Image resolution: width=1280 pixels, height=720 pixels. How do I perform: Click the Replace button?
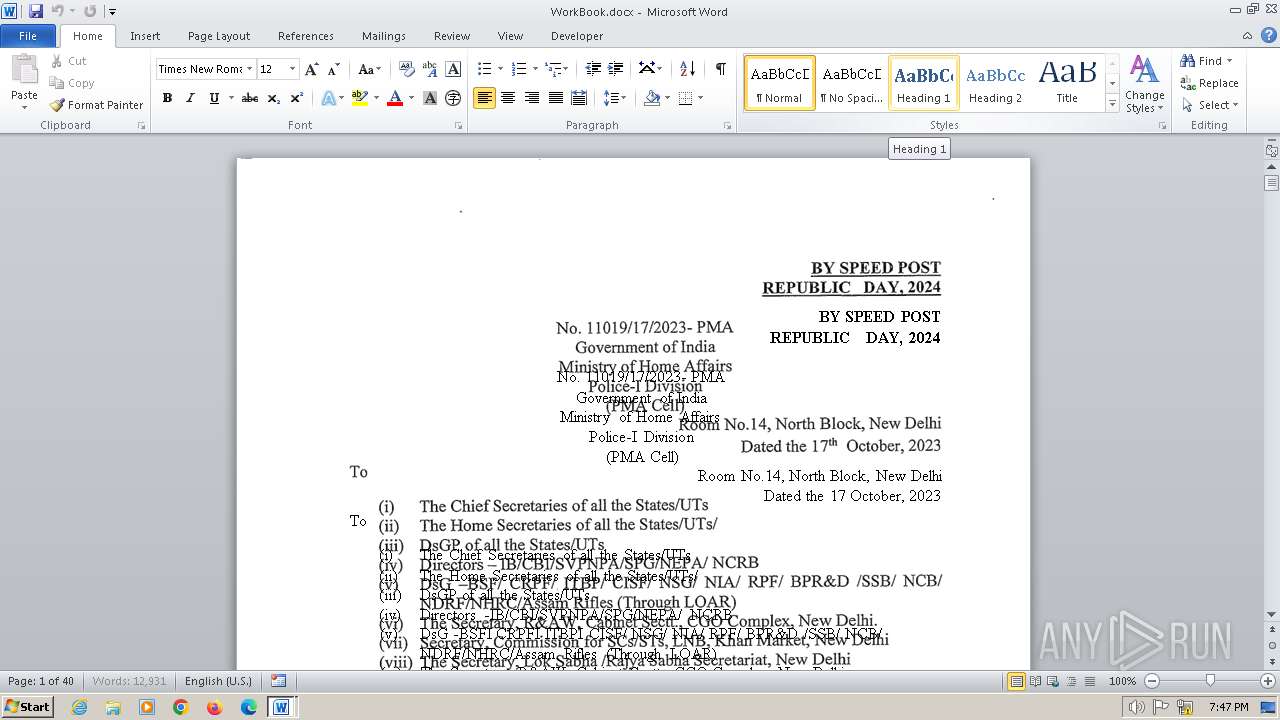(x=1210, y=83)
